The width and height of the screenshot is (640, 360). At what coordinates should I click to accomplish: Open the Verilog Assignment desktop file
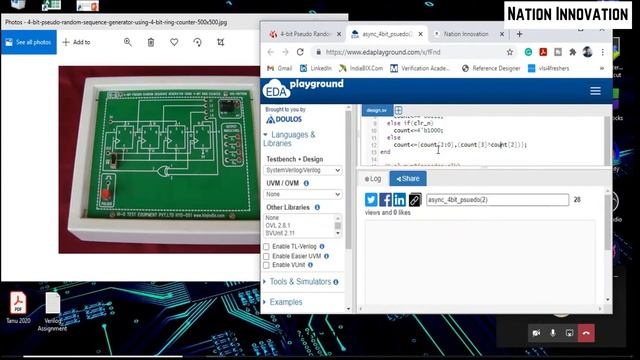coord(52,312)
